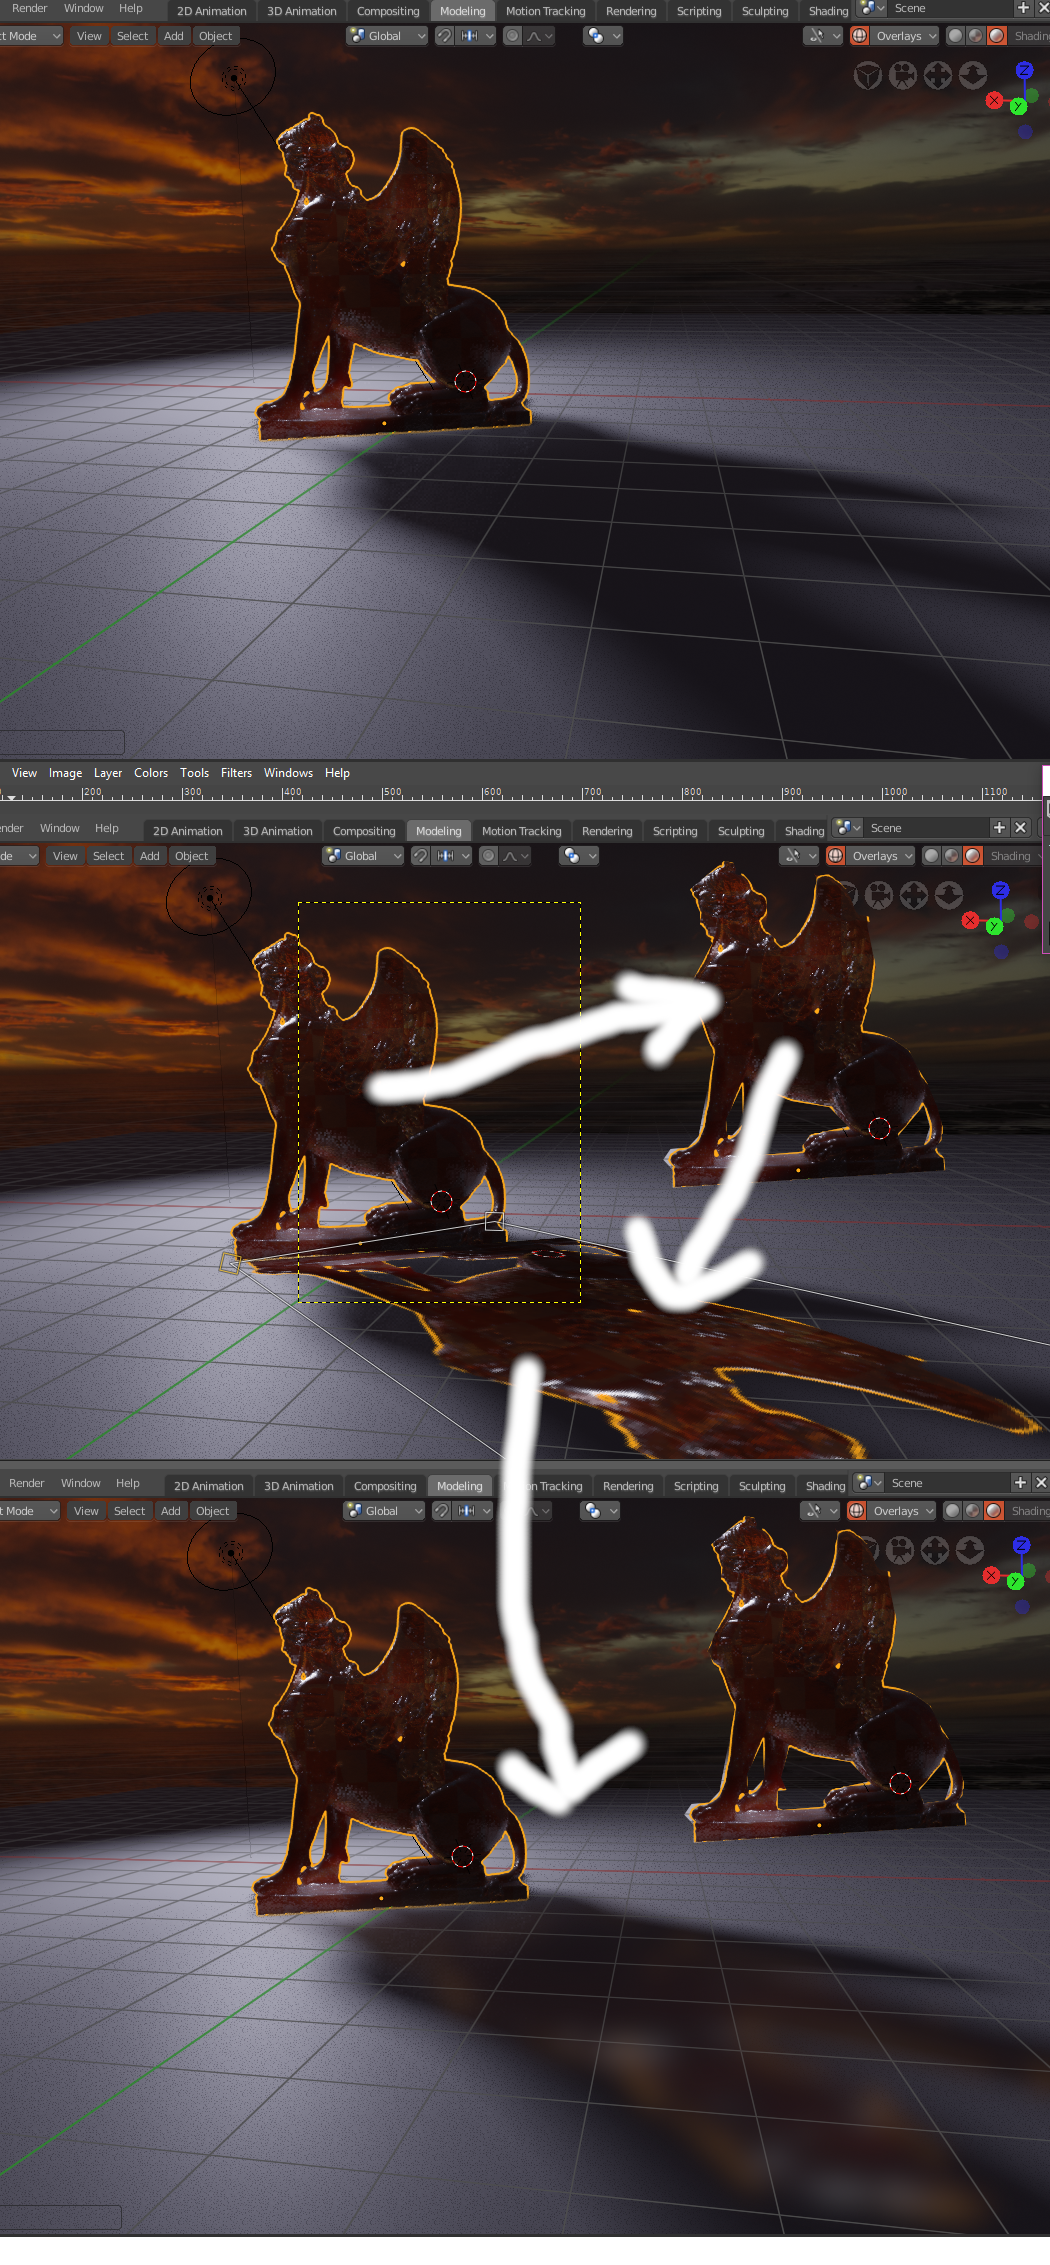
Task: Open gizmo visibility dropdown in bottom Blender capture
Action: click(x=822, y=1511)
